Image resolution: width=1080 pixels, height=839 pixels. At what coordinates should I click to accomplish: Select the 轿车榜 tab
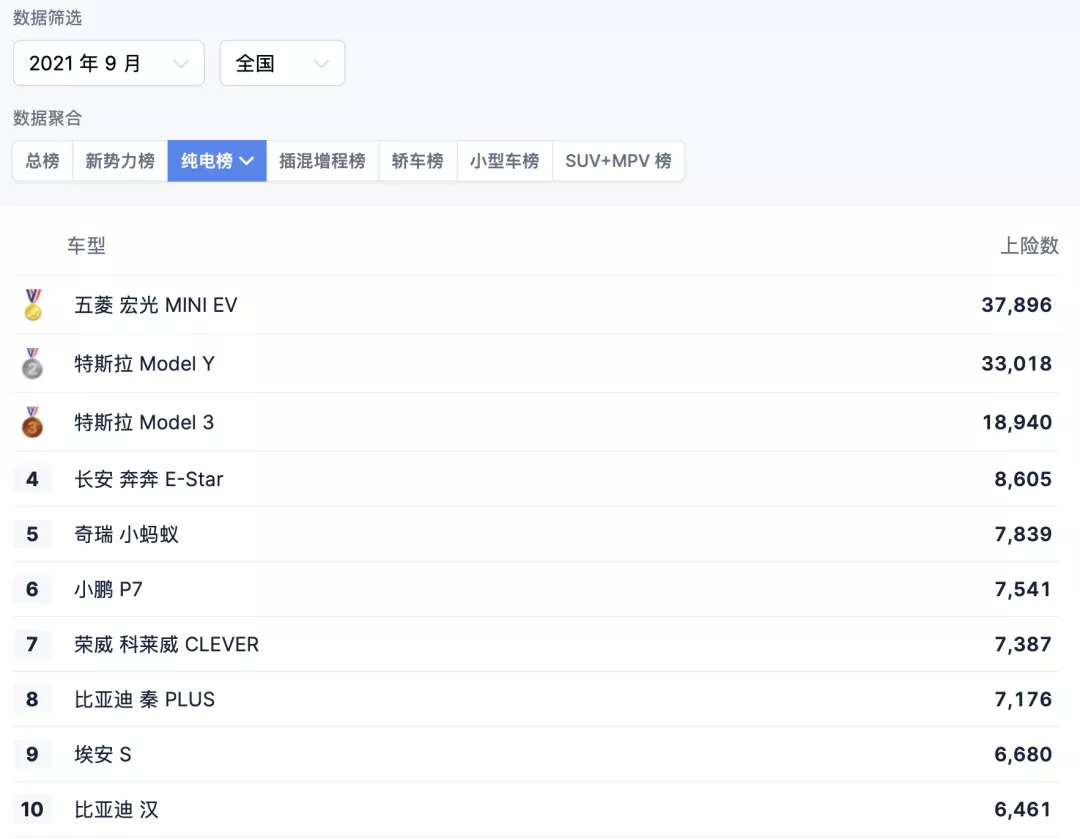(417, 161)
